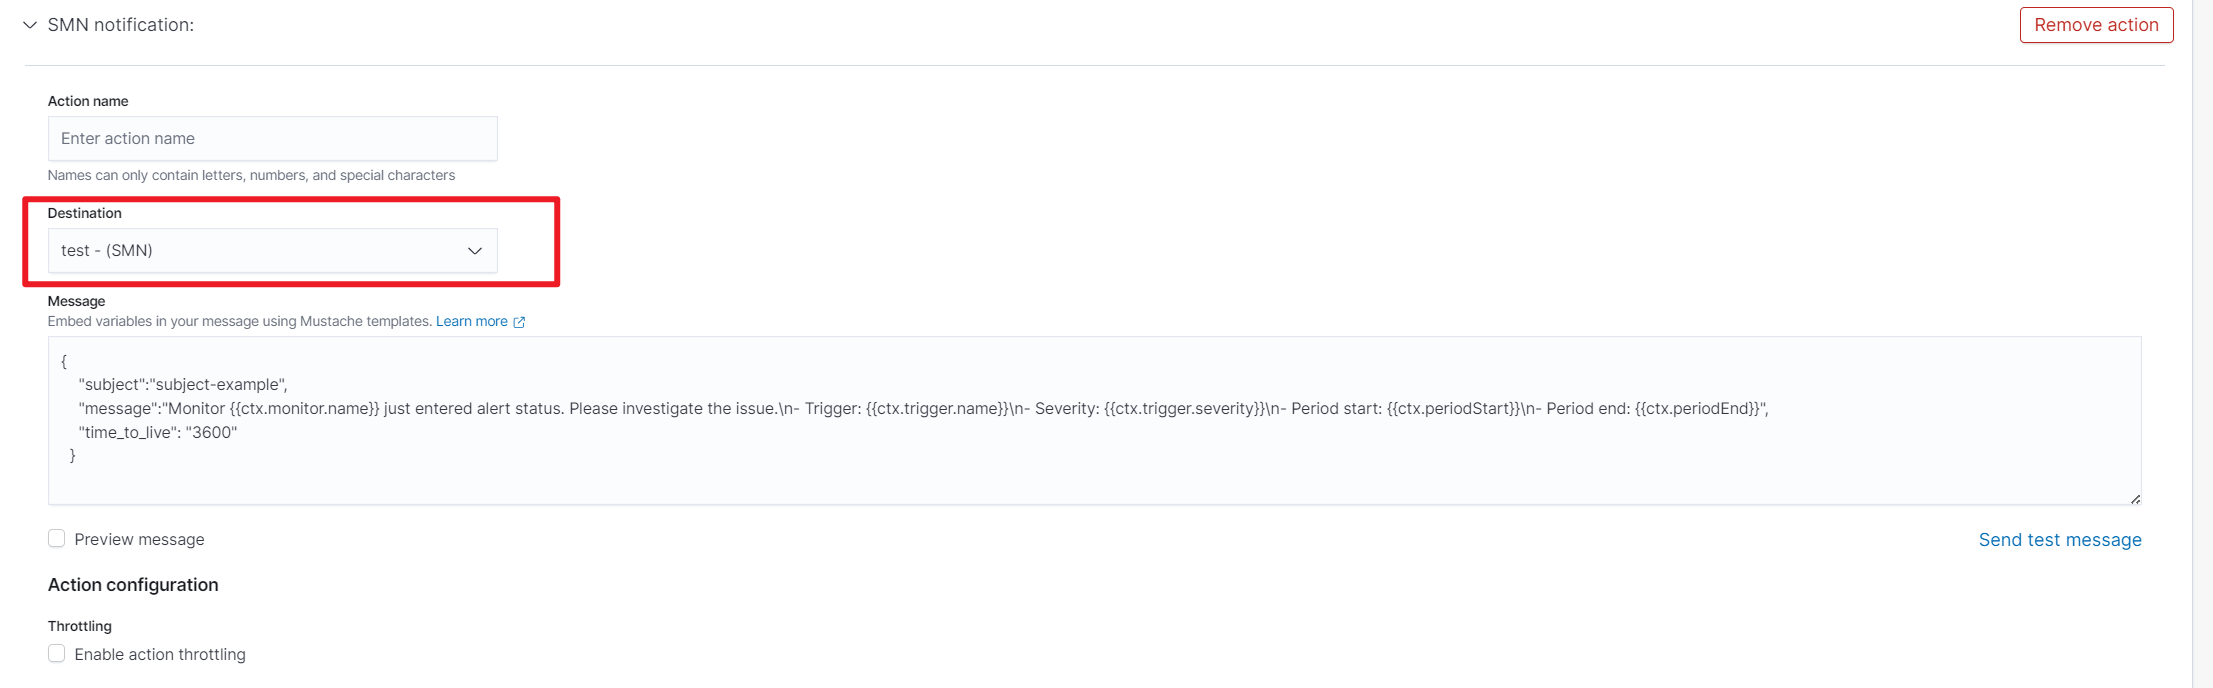This screenshot has width=2213, height=688.
Task: Place cursor on the time_to_live line
Action: click(x=158, y=433)
